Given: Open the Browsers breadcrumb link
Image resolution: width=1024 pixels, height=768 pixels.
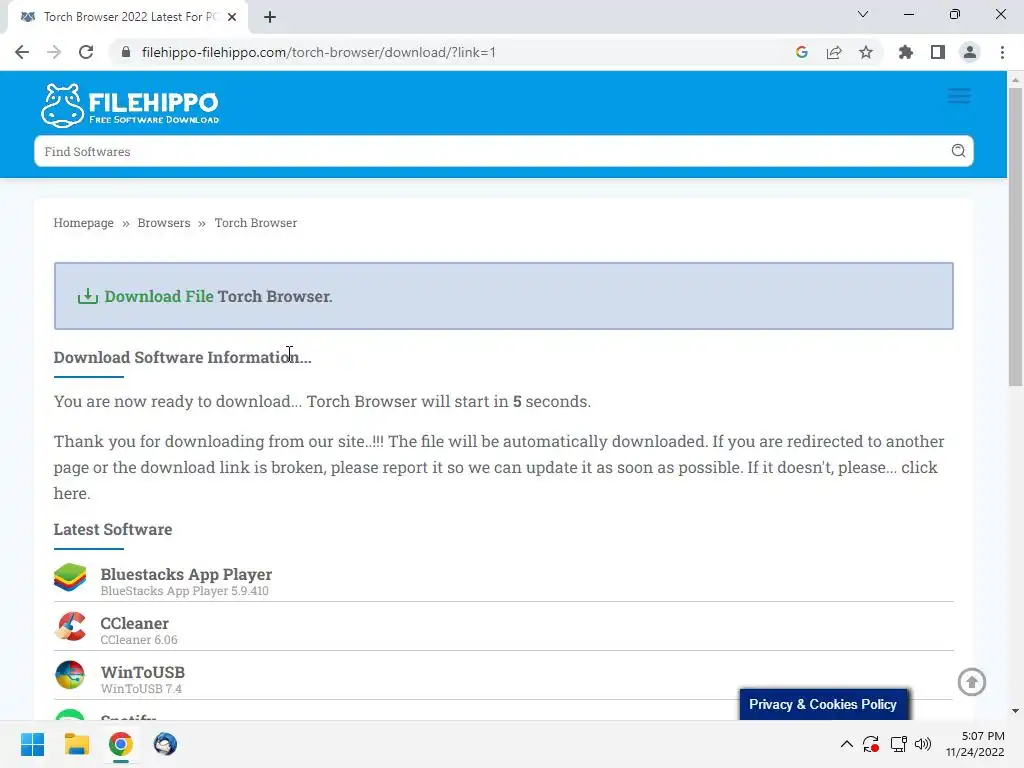Looking at the screenshot, I should 164,223.
